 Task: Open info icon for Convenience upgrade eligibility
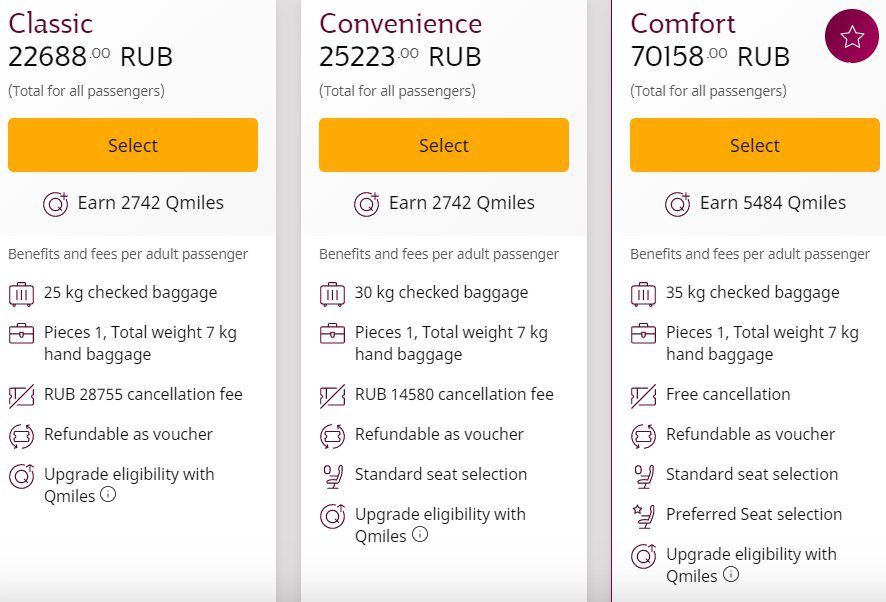tap(420, 534)
